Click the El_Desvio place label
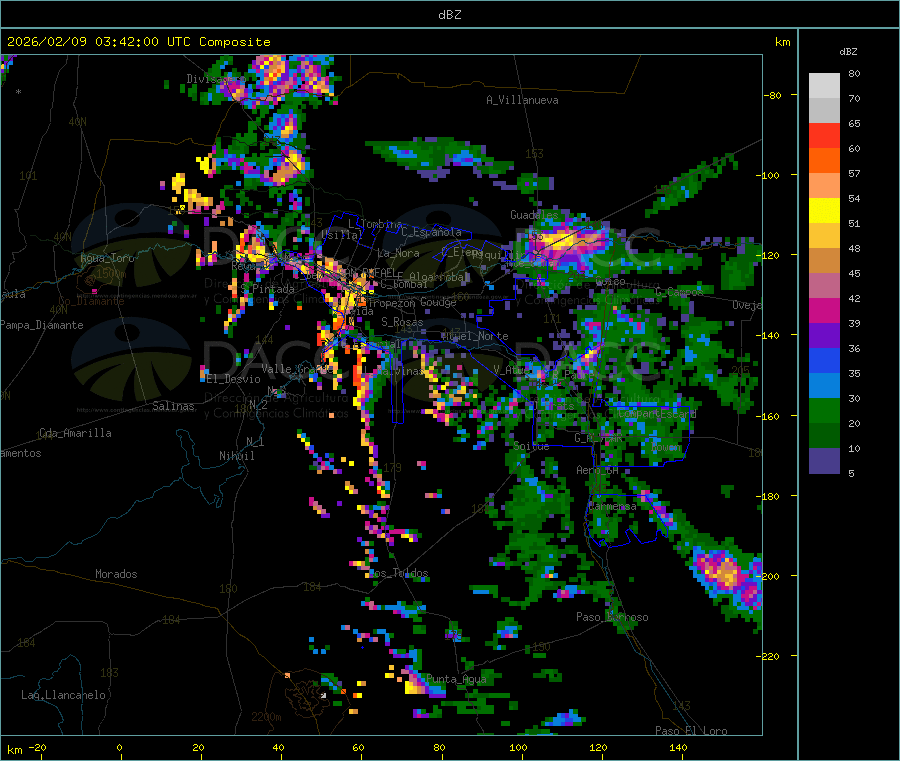The width and height of the screenshot is (900, 761). point(233,379)
